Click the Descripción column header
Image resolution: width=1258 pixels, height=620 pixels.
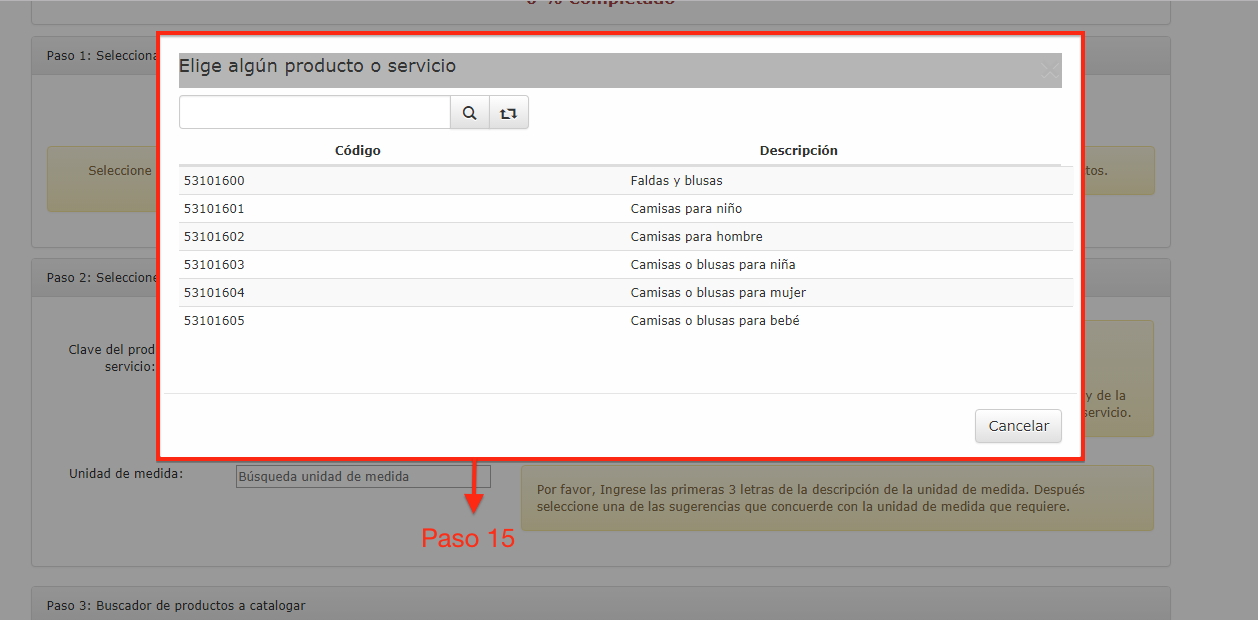pyautogui.click(x=798, y=151)
